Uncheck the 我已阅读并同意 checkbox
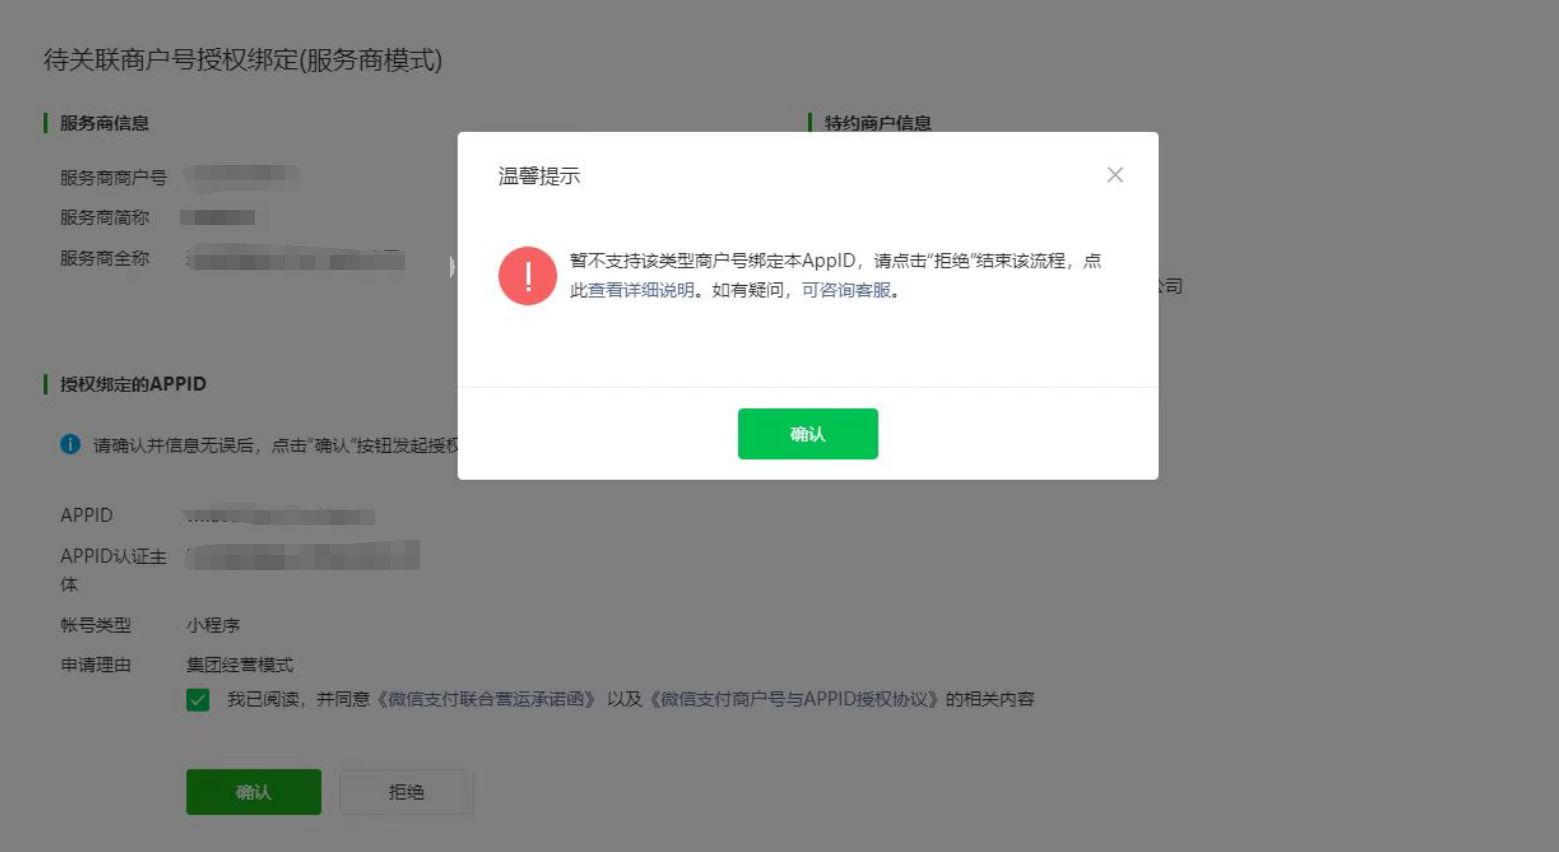1559x852 pixels. pos(198,700)
